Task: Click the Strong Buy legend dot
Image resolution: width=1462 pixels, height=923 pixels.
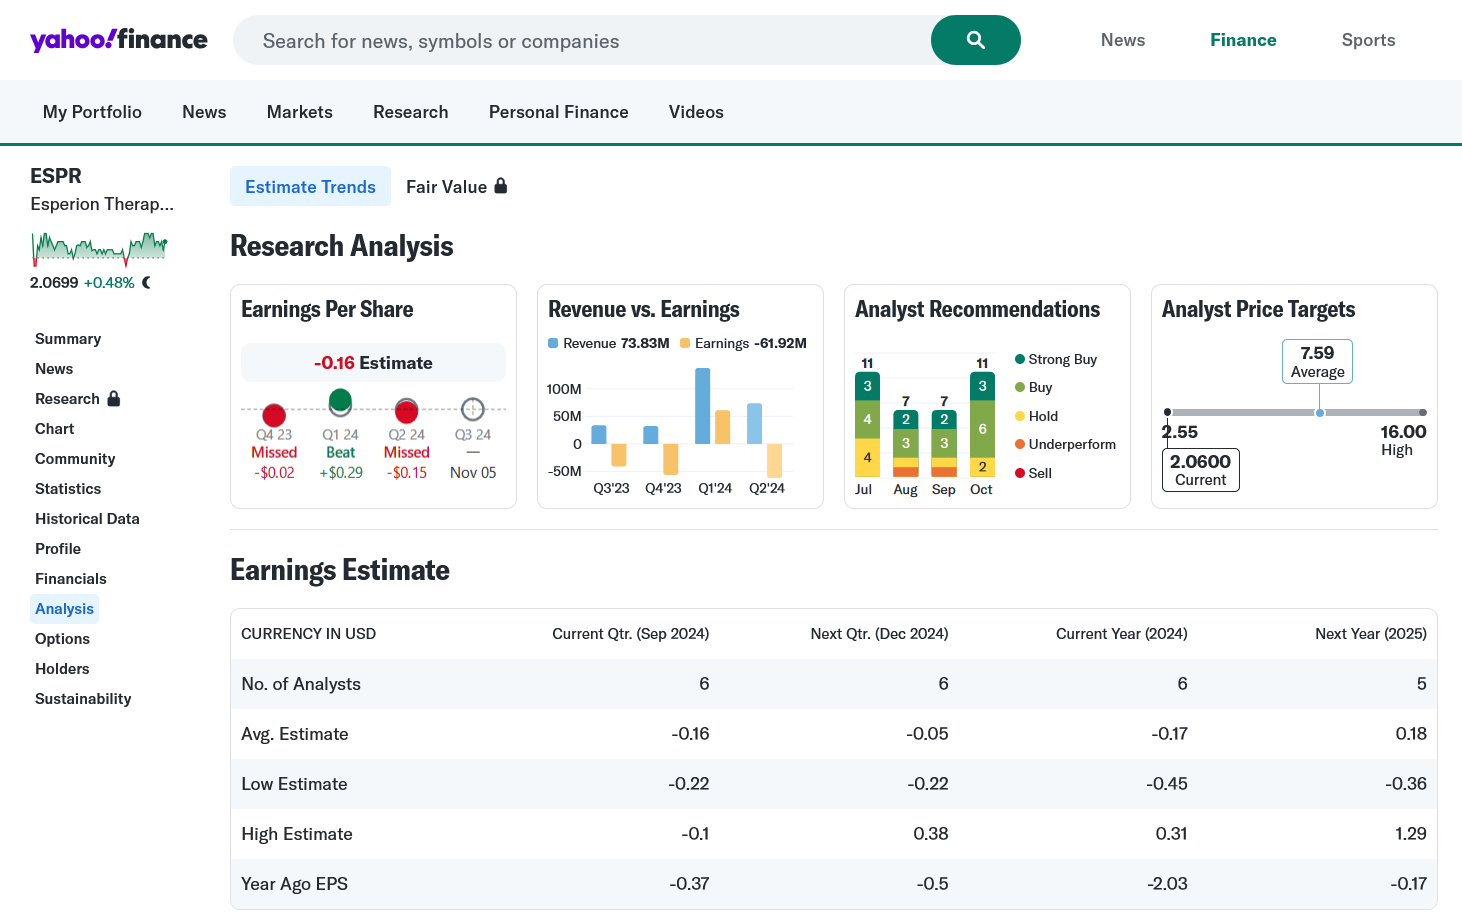Action: point(1020,359)
